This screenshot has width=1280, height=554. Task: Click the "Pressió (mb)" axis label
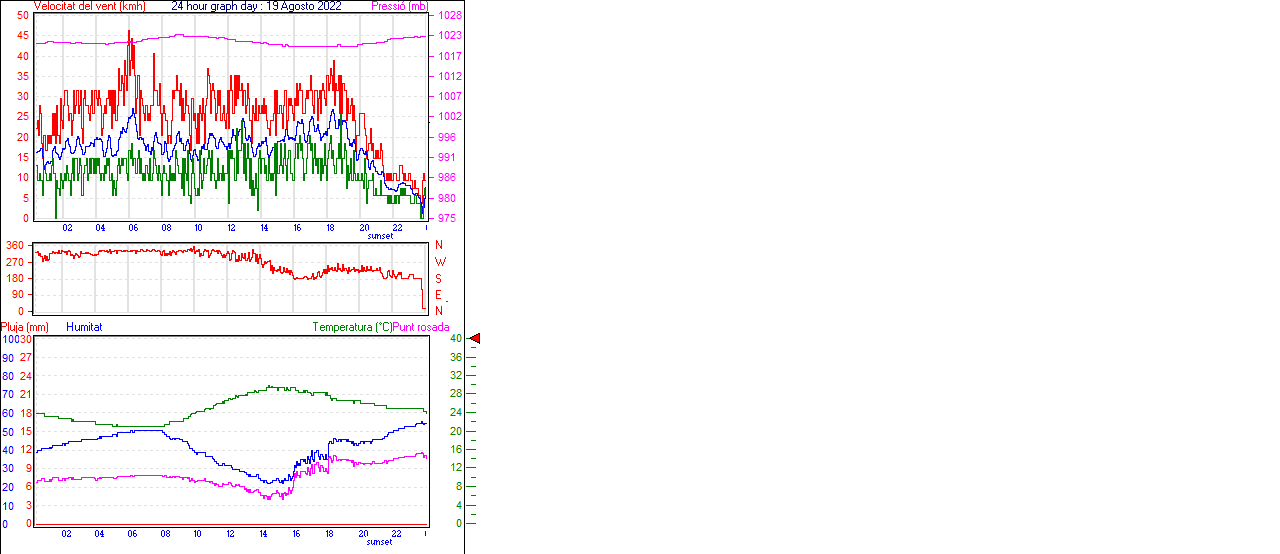[399, 6]
